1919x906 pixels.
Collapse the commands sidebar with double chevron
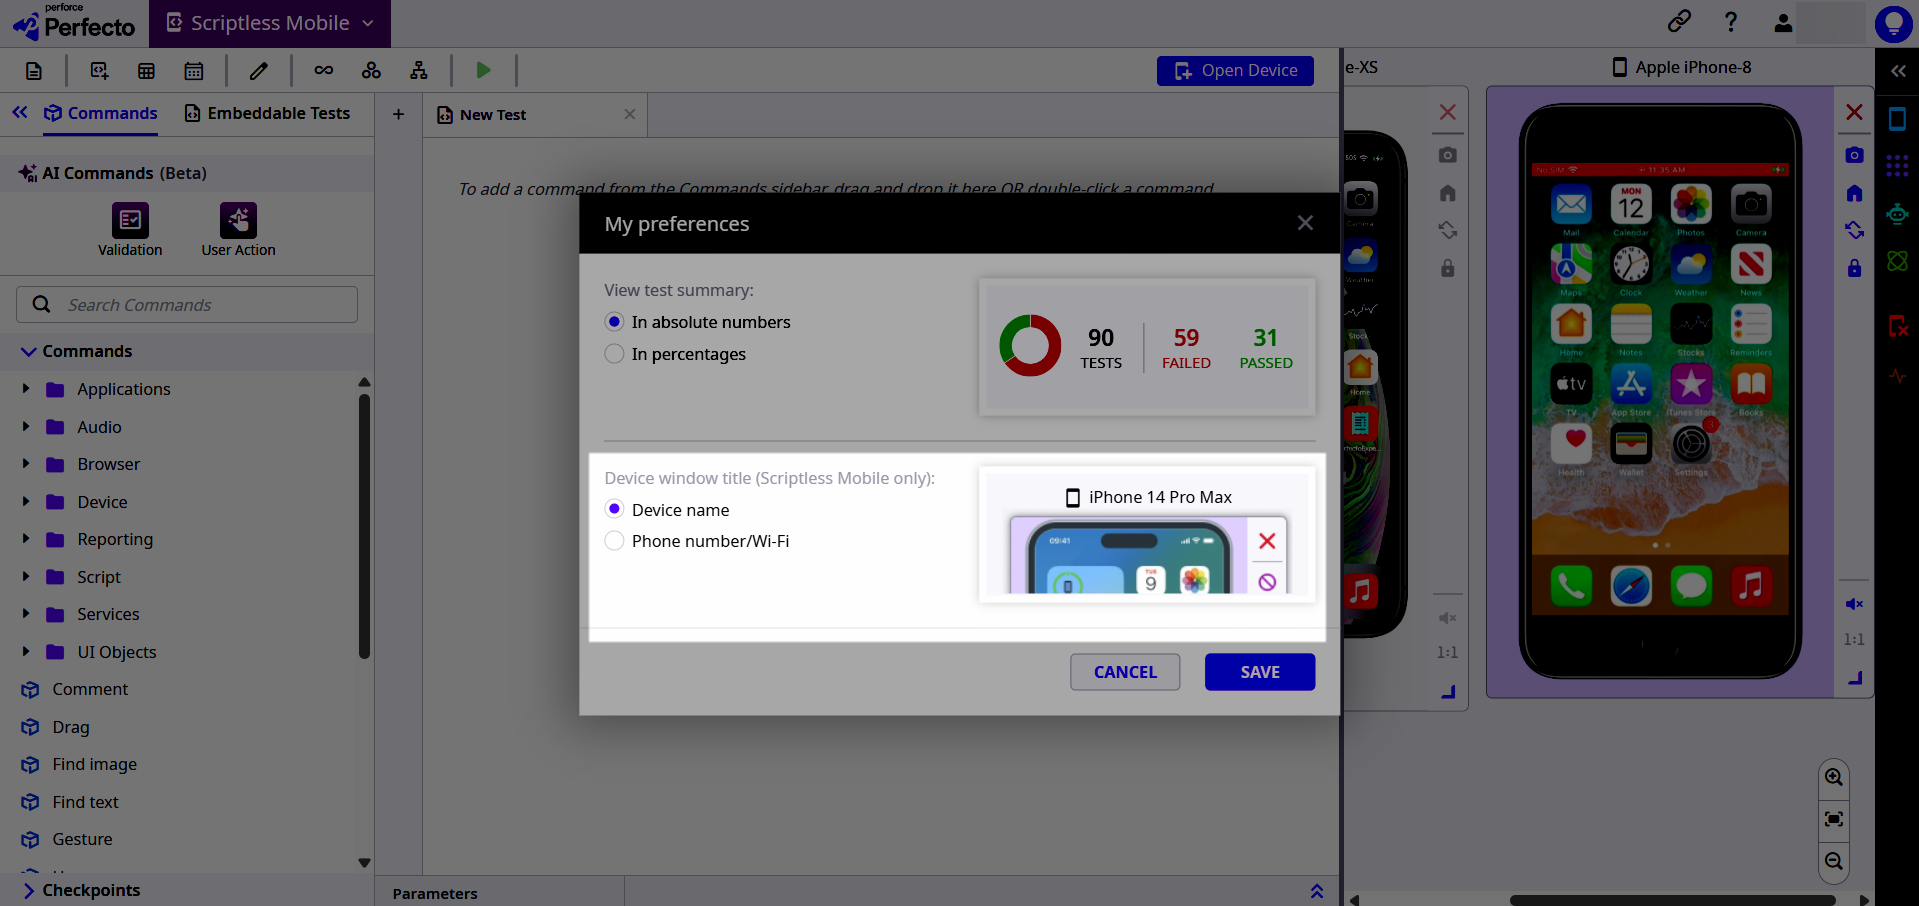pyautogui.click(x=20, y=113)
